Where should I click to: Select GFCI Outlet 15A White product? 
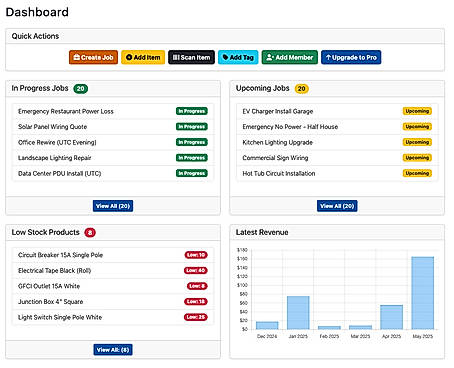click(113, 286)
